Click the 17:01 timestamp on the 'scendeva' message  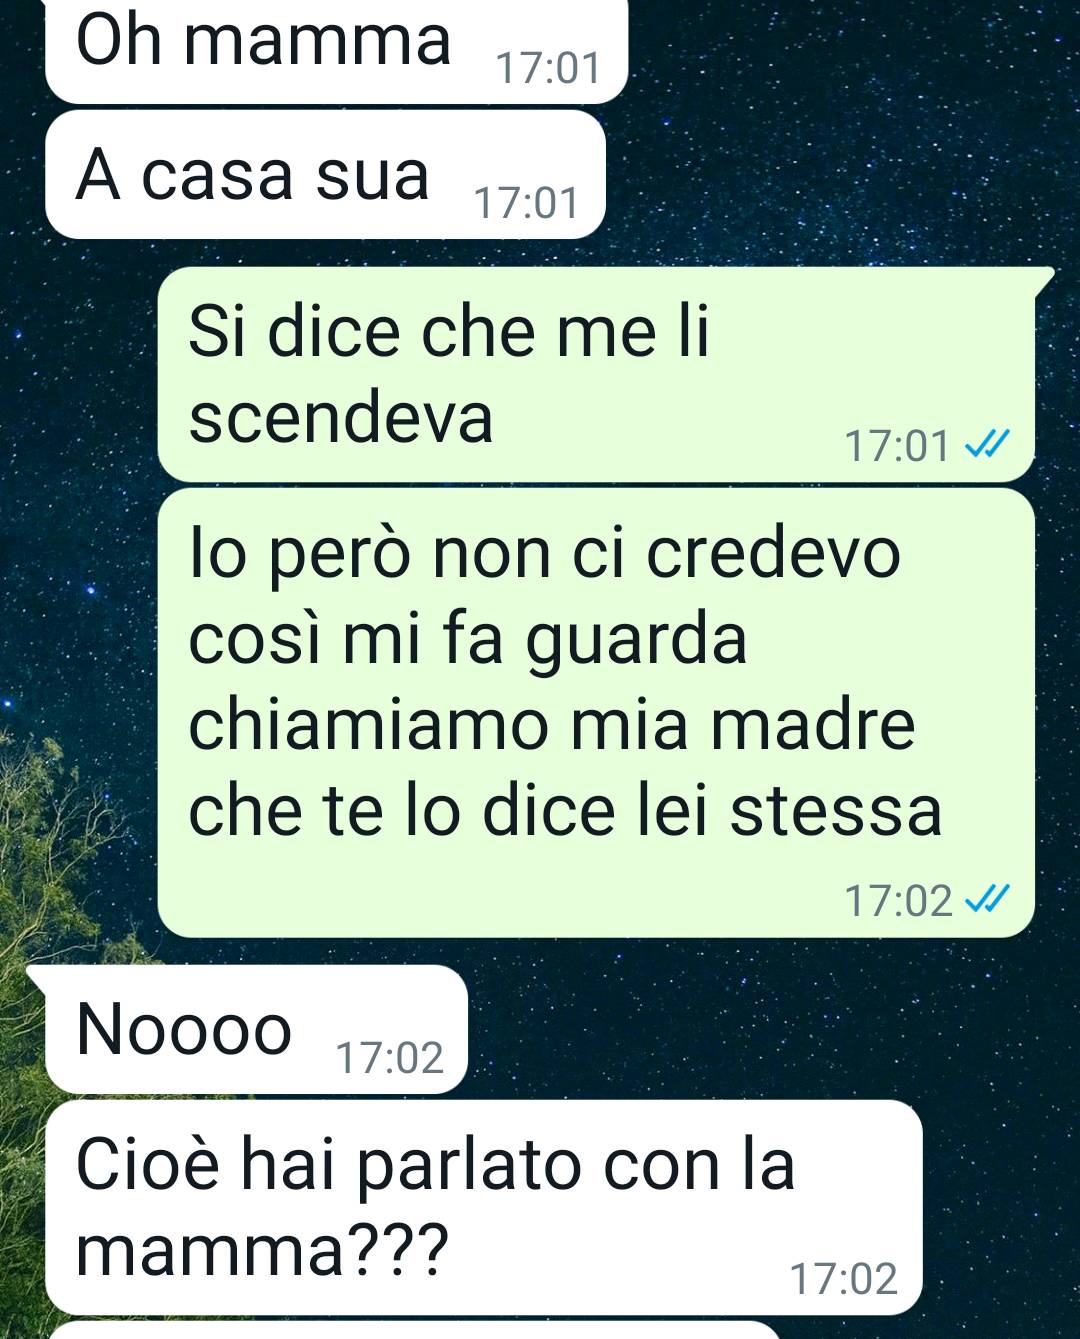point(897,445)
